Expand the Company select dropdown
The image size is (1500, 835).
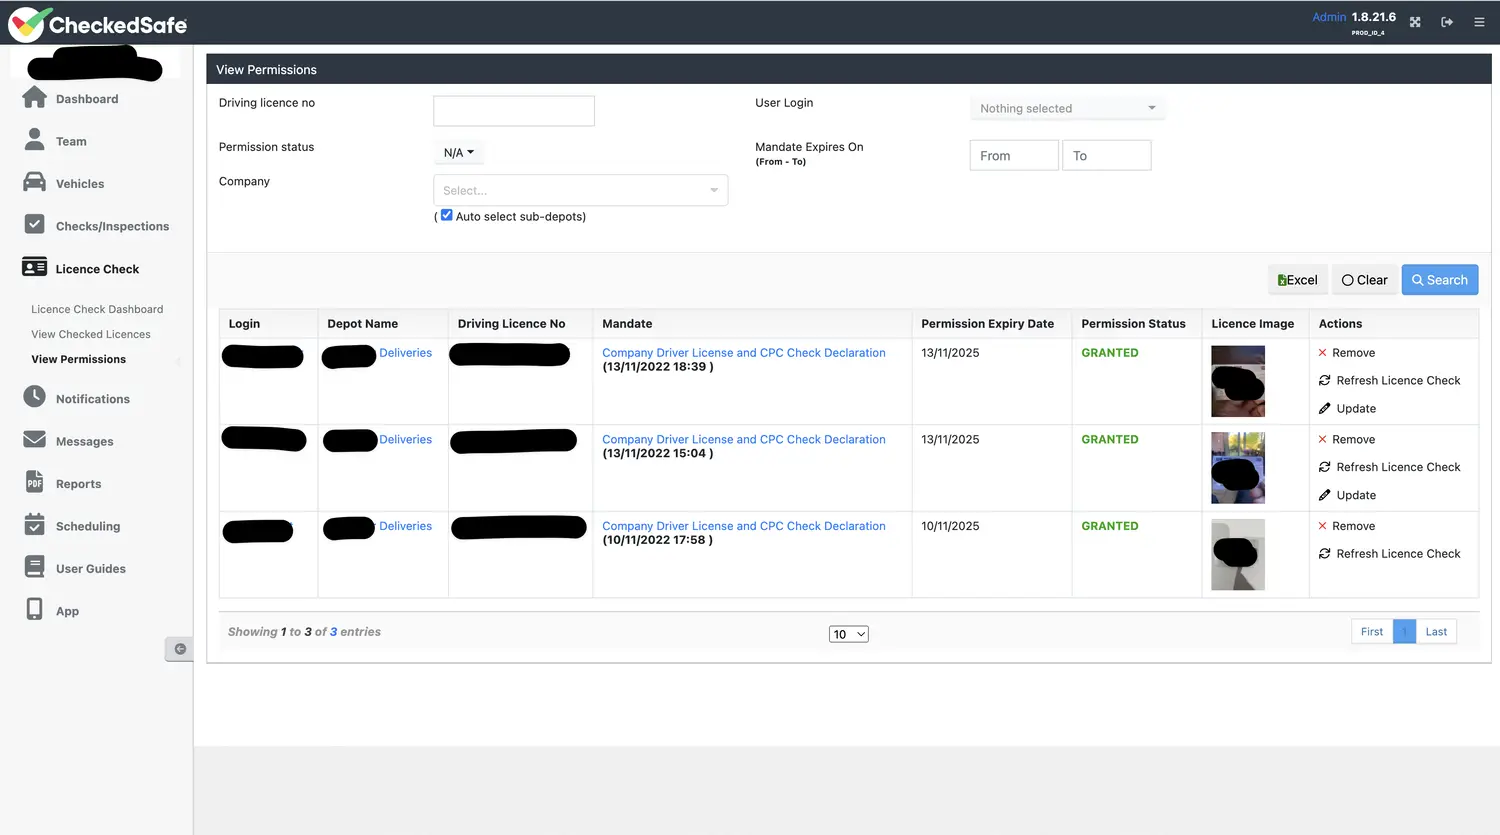click(x=580, y=190)
